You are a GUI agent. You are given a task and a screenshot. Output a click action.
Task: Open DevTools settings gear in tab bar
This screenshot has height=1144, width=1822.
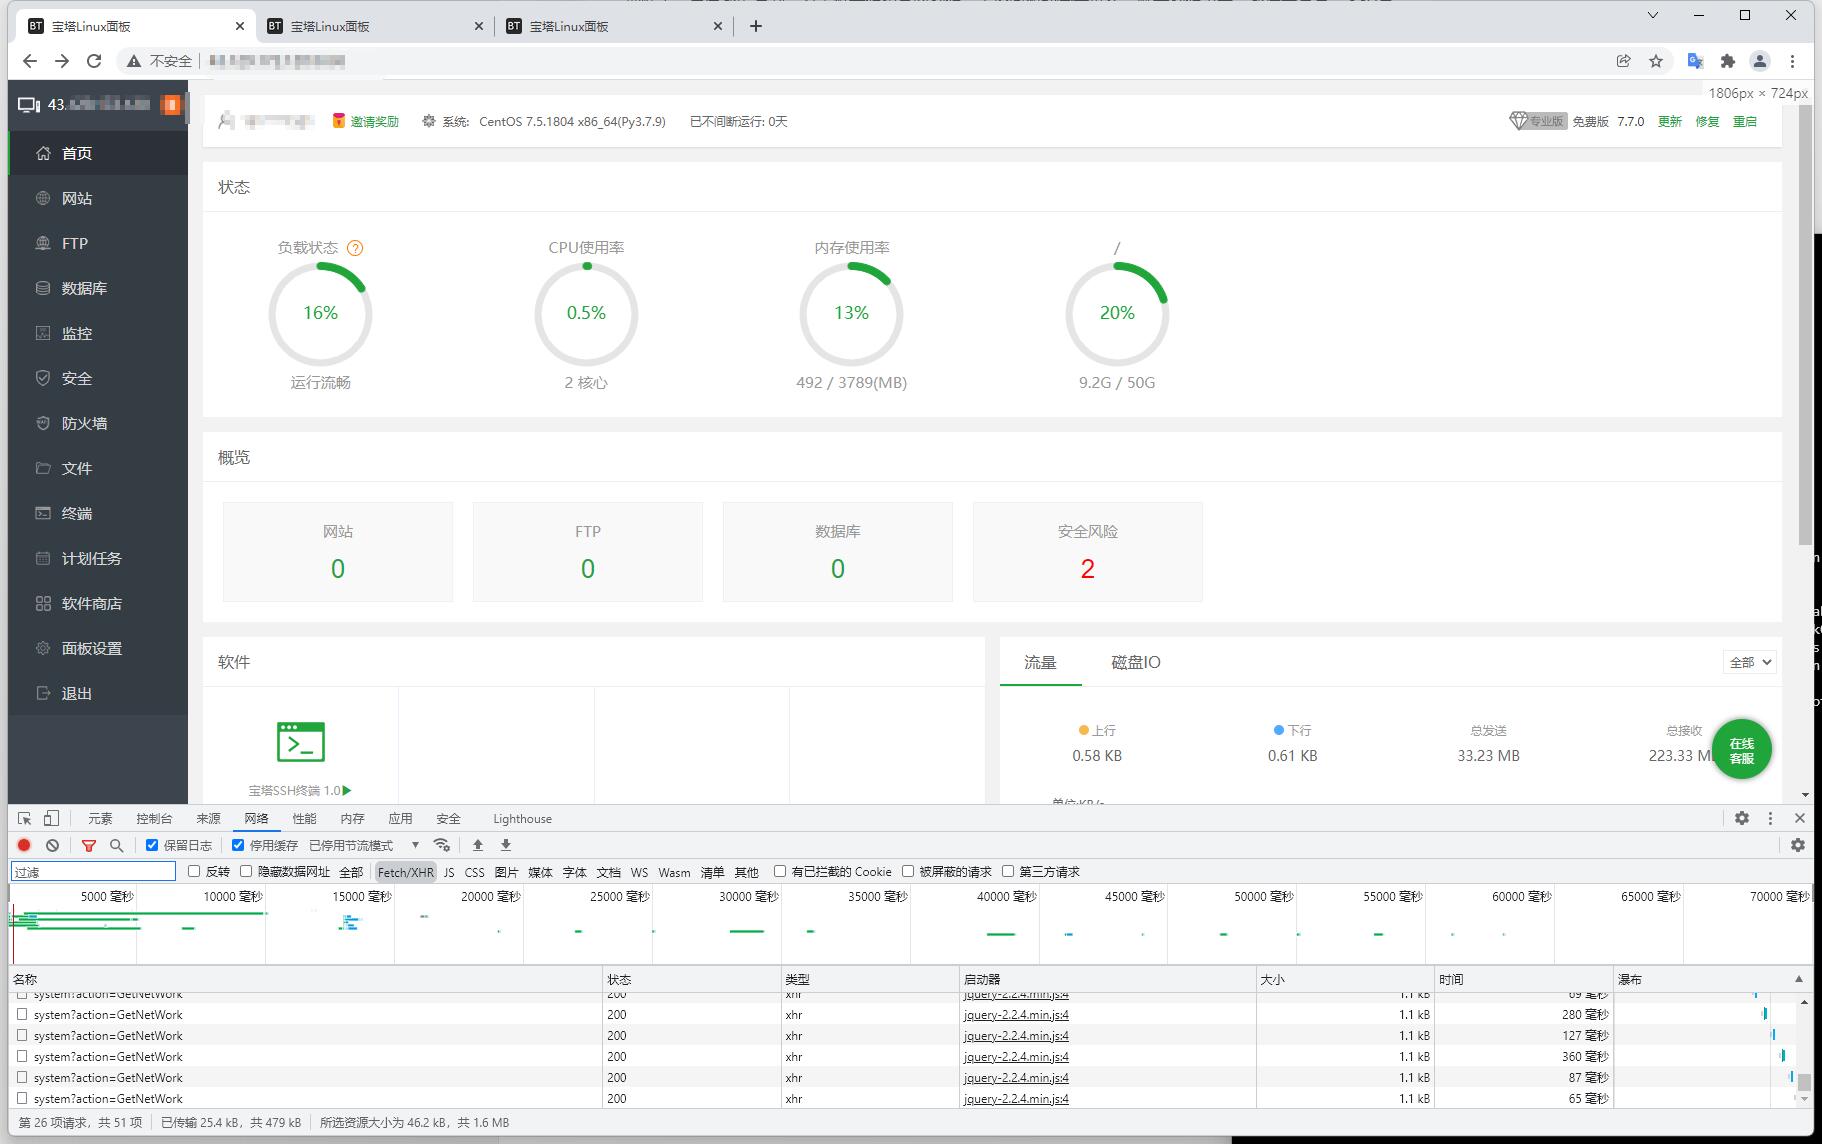pos(1742,818)
